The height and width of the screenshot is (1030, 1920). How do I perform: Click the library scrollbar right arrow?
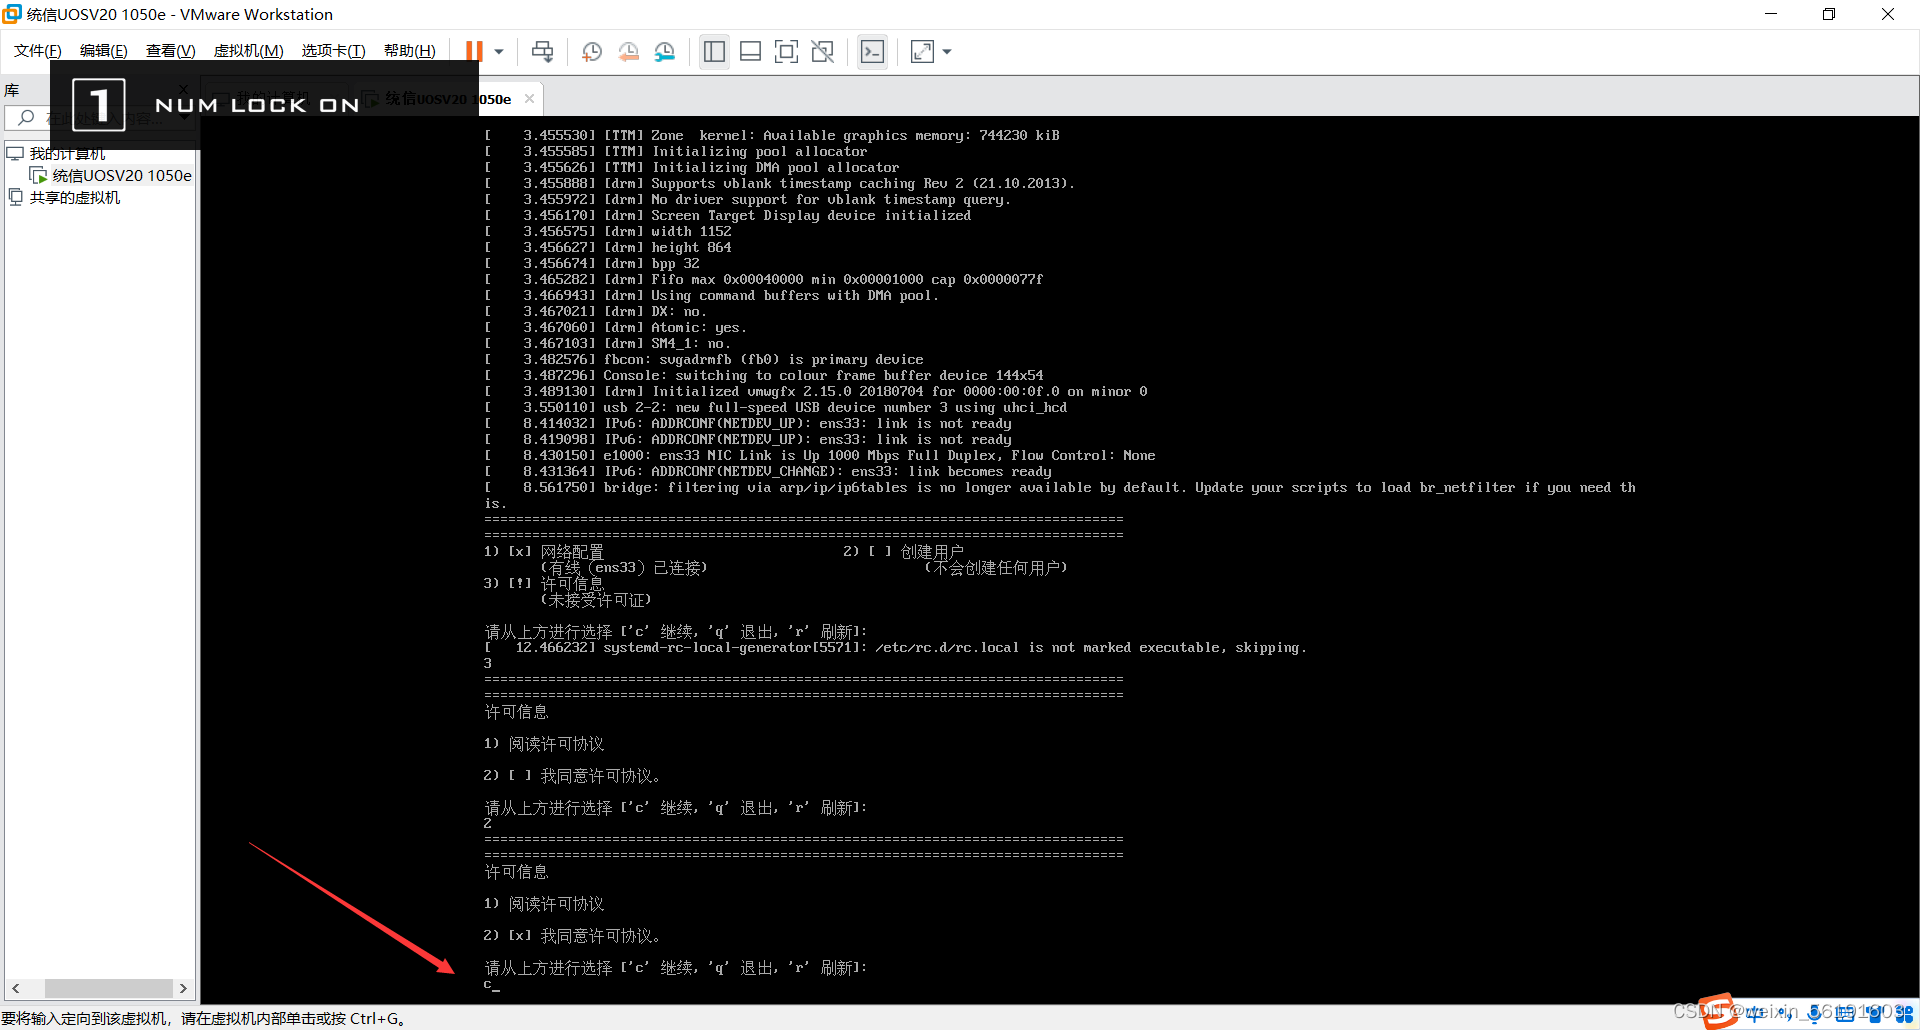coord(183,988)
